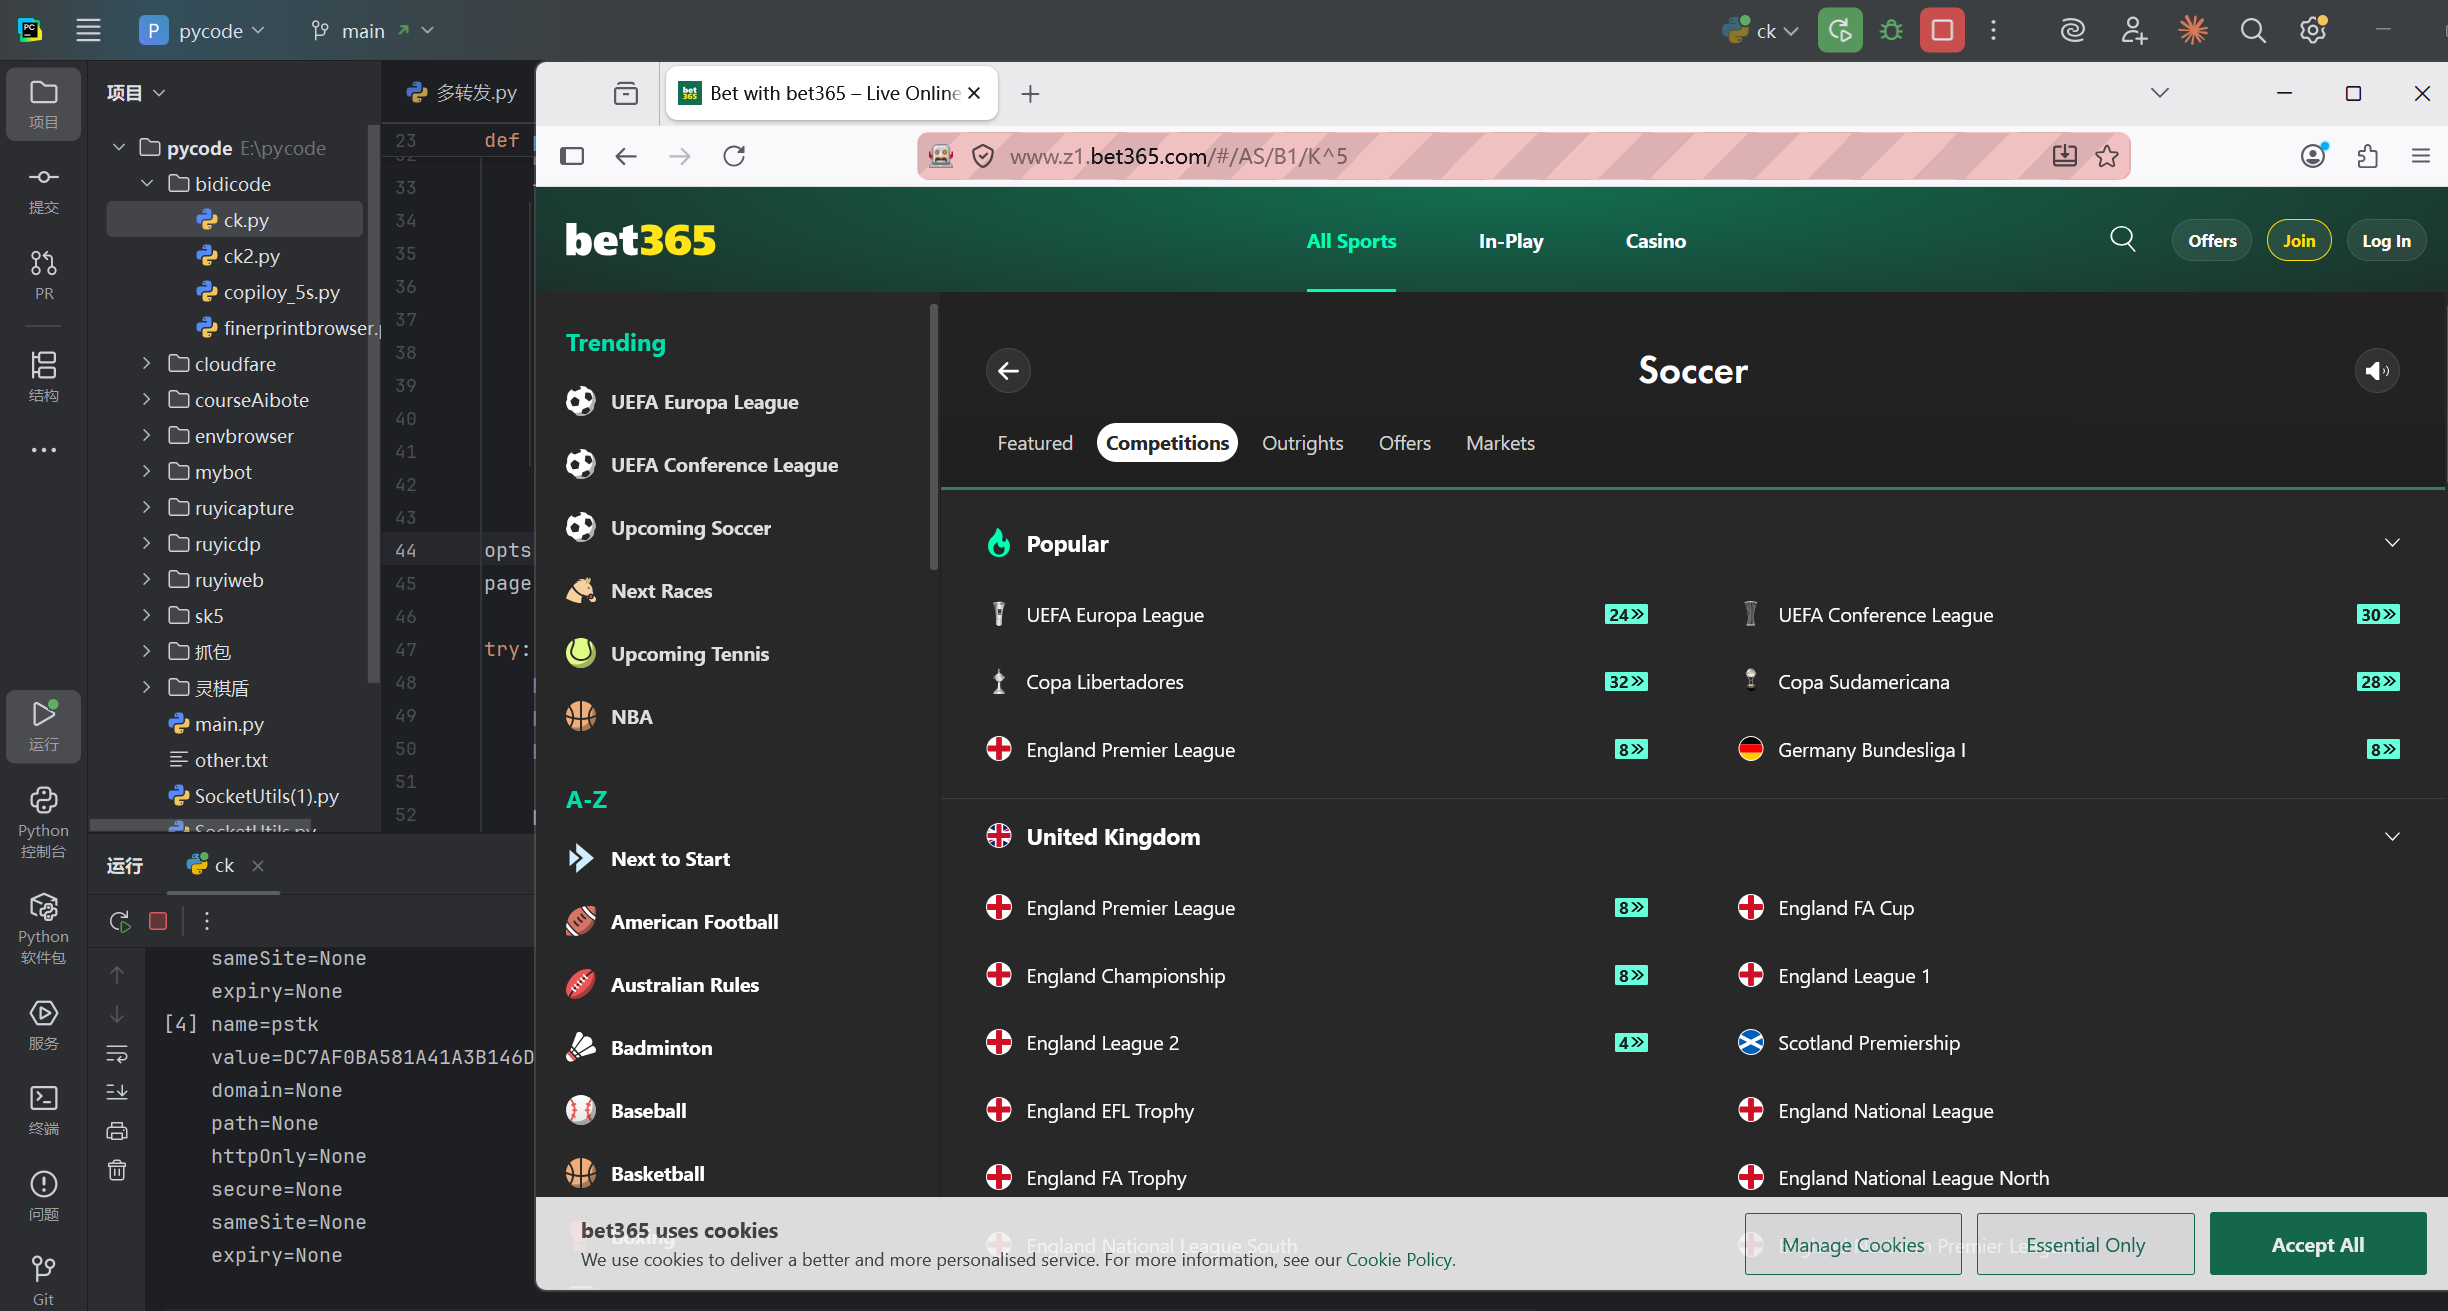
Task: Open the Terminal tool window
Action: [43, 1110]
